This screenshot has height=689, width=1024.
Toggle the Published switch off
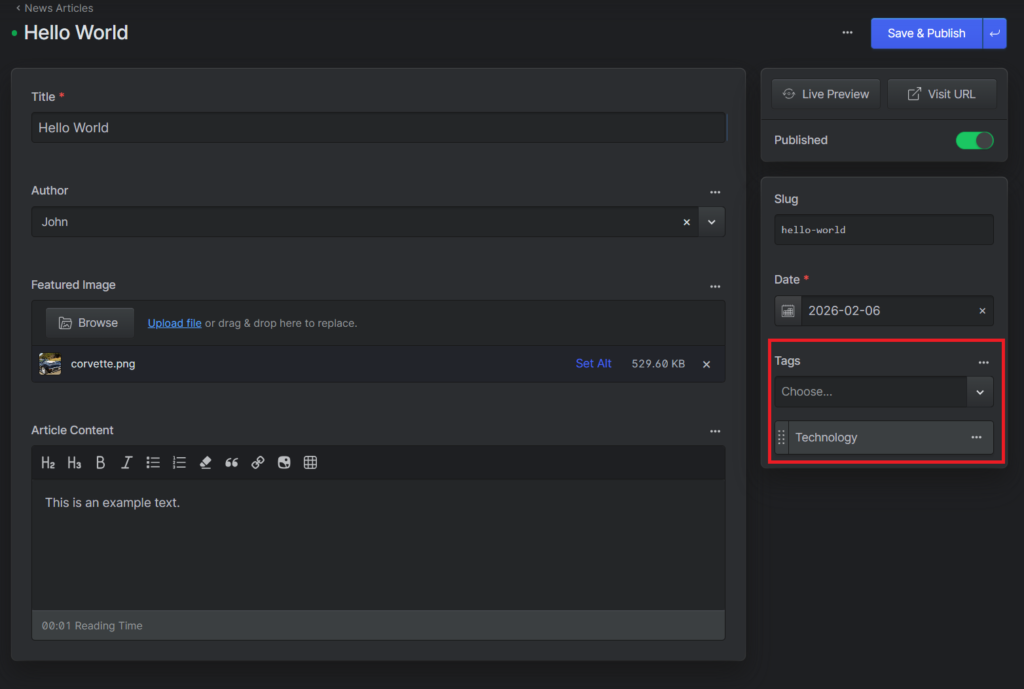(x=974, y=141)
